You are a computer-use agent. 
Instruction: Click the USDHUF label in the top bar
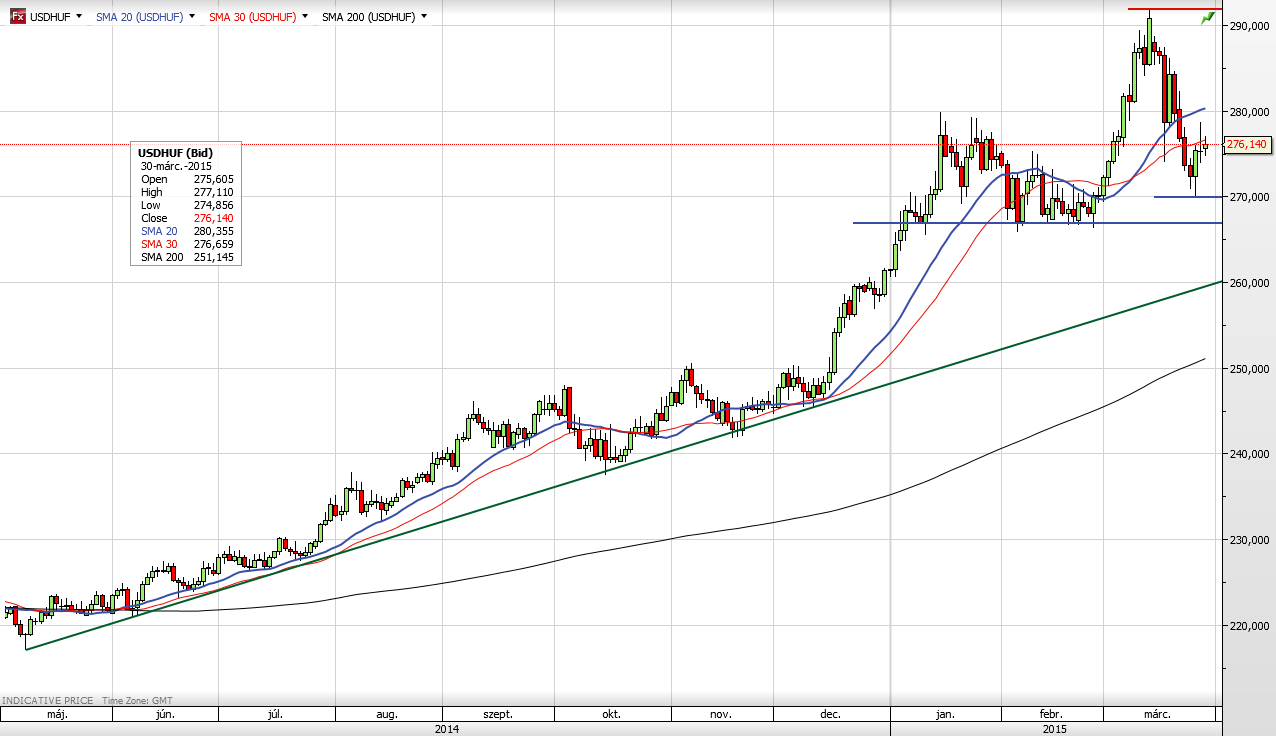[x=50, y=17]
